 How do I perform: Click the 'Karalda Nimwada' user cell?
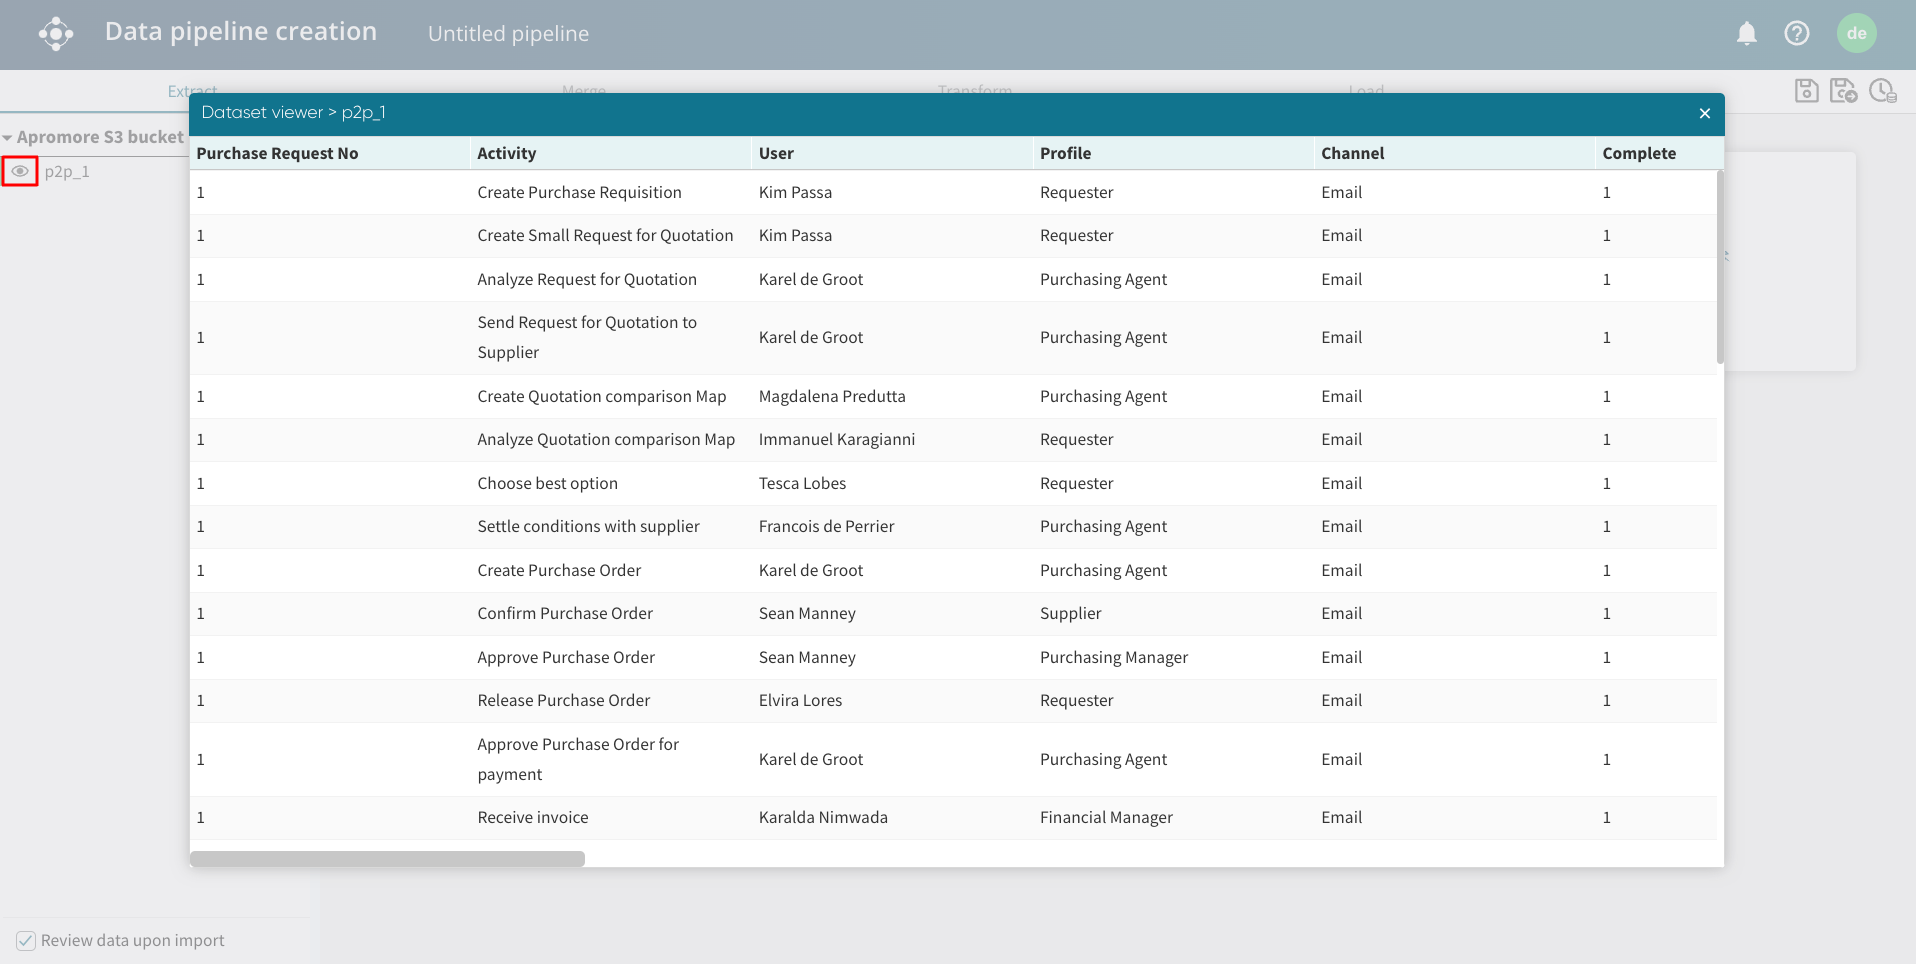(x=822, y=818)
